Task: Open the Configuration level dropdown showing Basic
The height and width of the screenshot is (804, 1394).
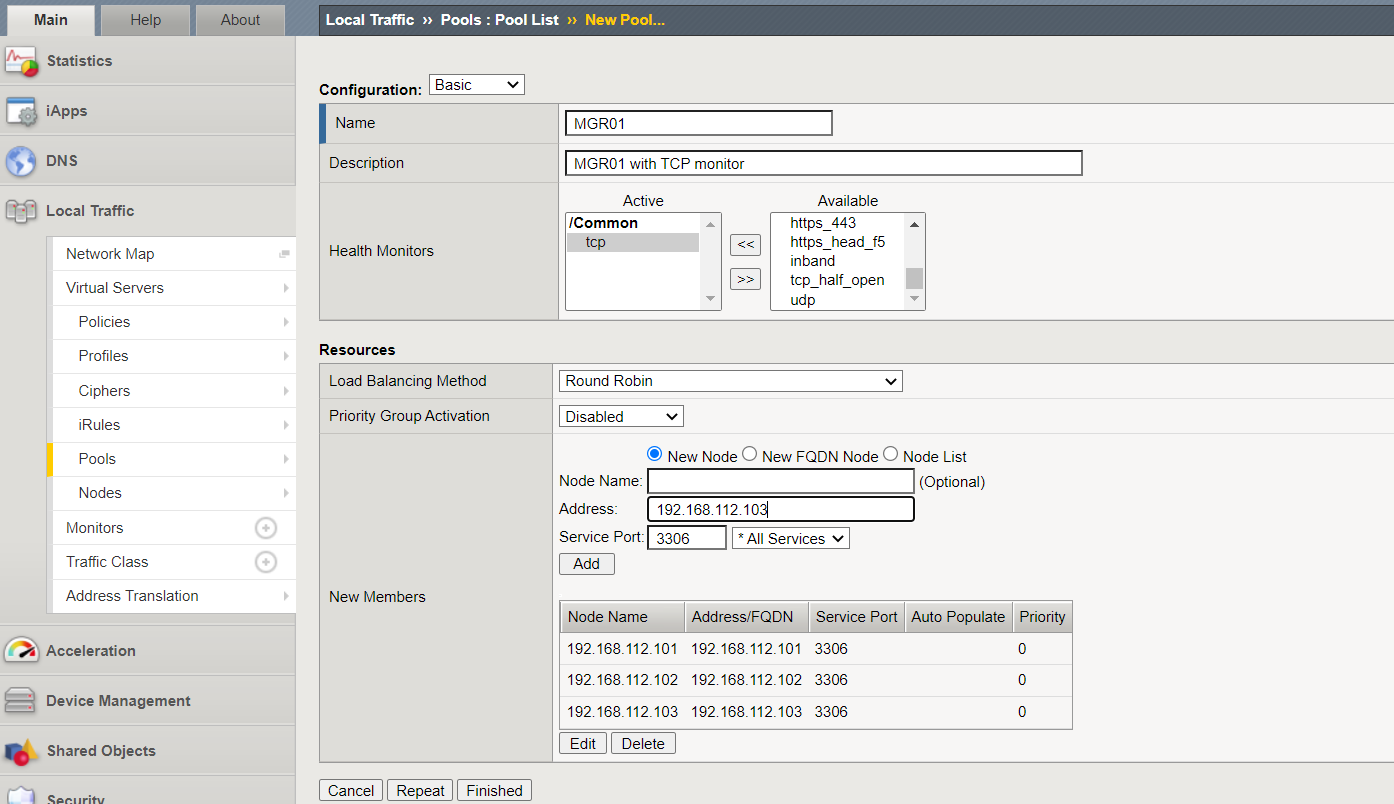Action: click(476, 84)
